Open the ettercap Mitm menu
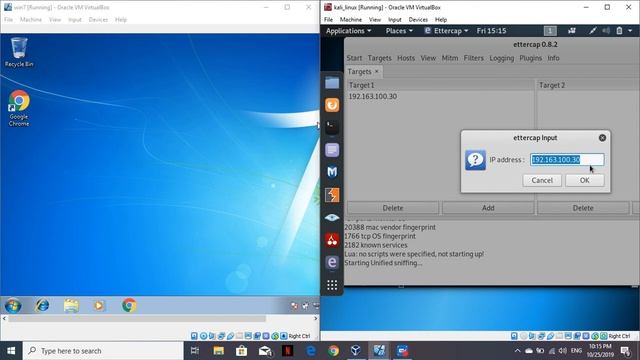The width and height of the screenshot is (640, 360). click(x=450, y=58)
